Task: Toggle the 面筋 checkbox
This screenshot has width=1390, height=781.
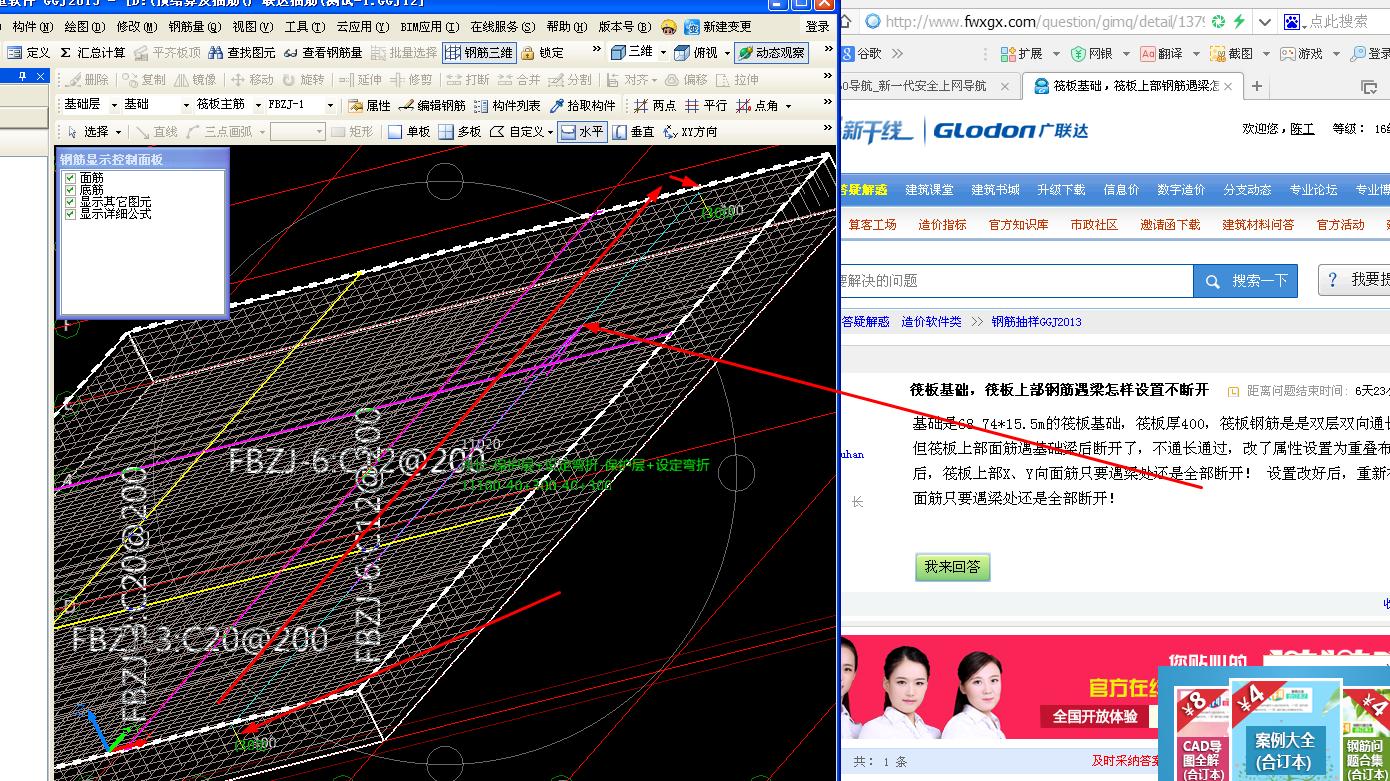Action: 70,178
